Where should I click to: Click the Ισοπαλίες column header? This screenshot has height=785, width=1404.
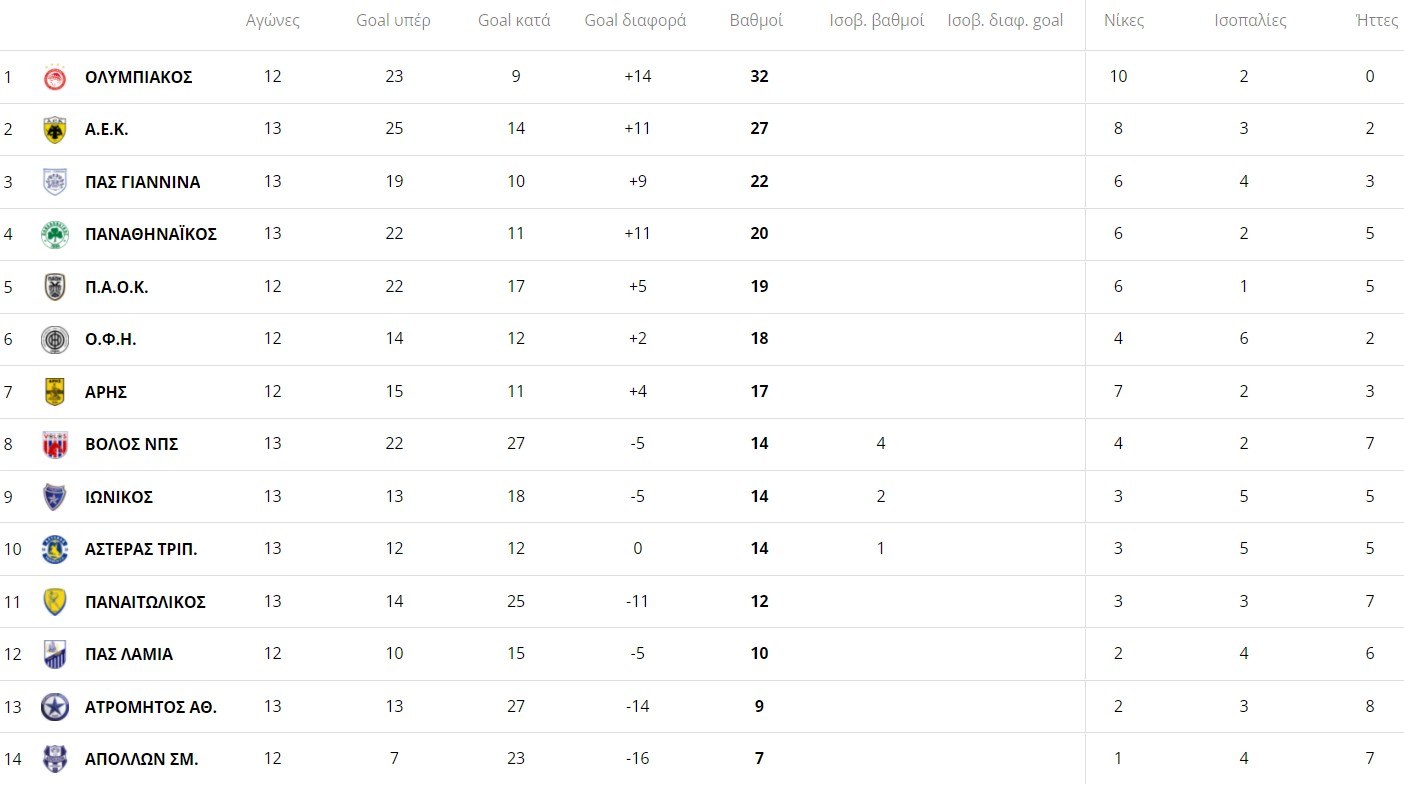point(1250,20)
